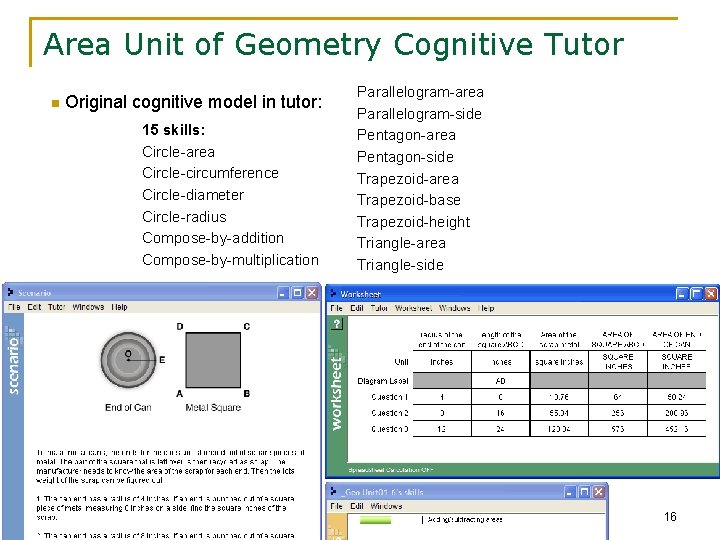The image size is (720, 540).
Task: Click the 'End of Can' caption
Action: (x=128, y=407)
